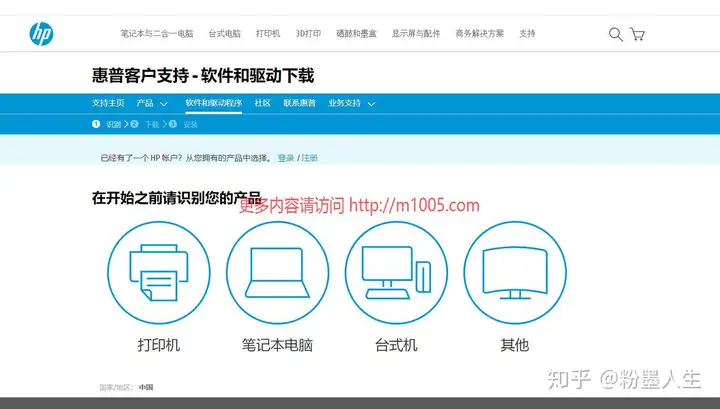This screenshot has height=409, width=720.
Task: Click step 2 下载 in breadcrumb
Action: tap(145, 124)
